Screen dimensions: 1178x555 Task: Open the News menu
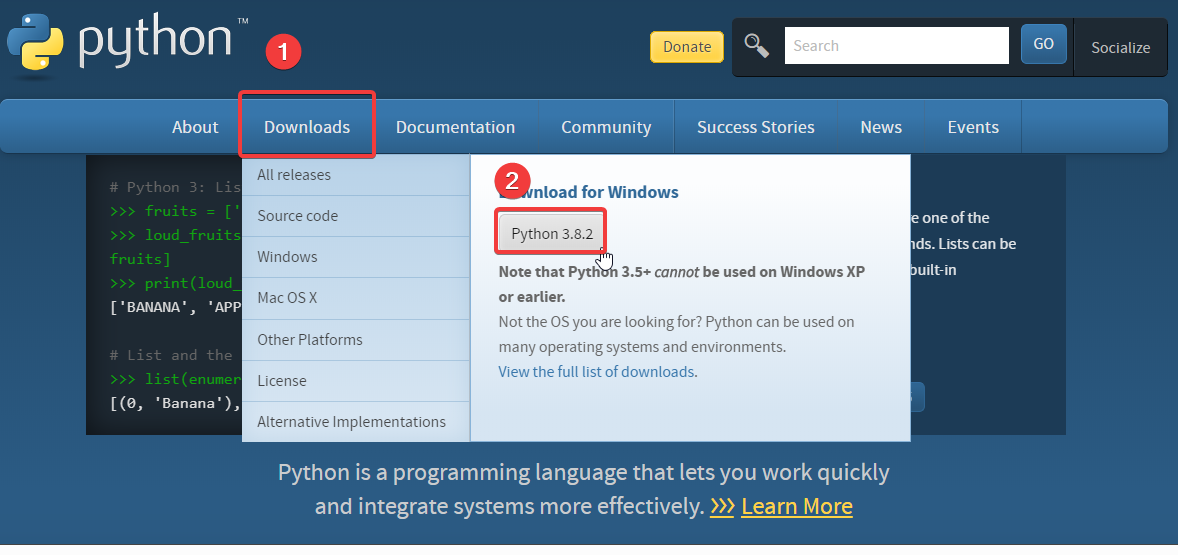coord(881,127)
